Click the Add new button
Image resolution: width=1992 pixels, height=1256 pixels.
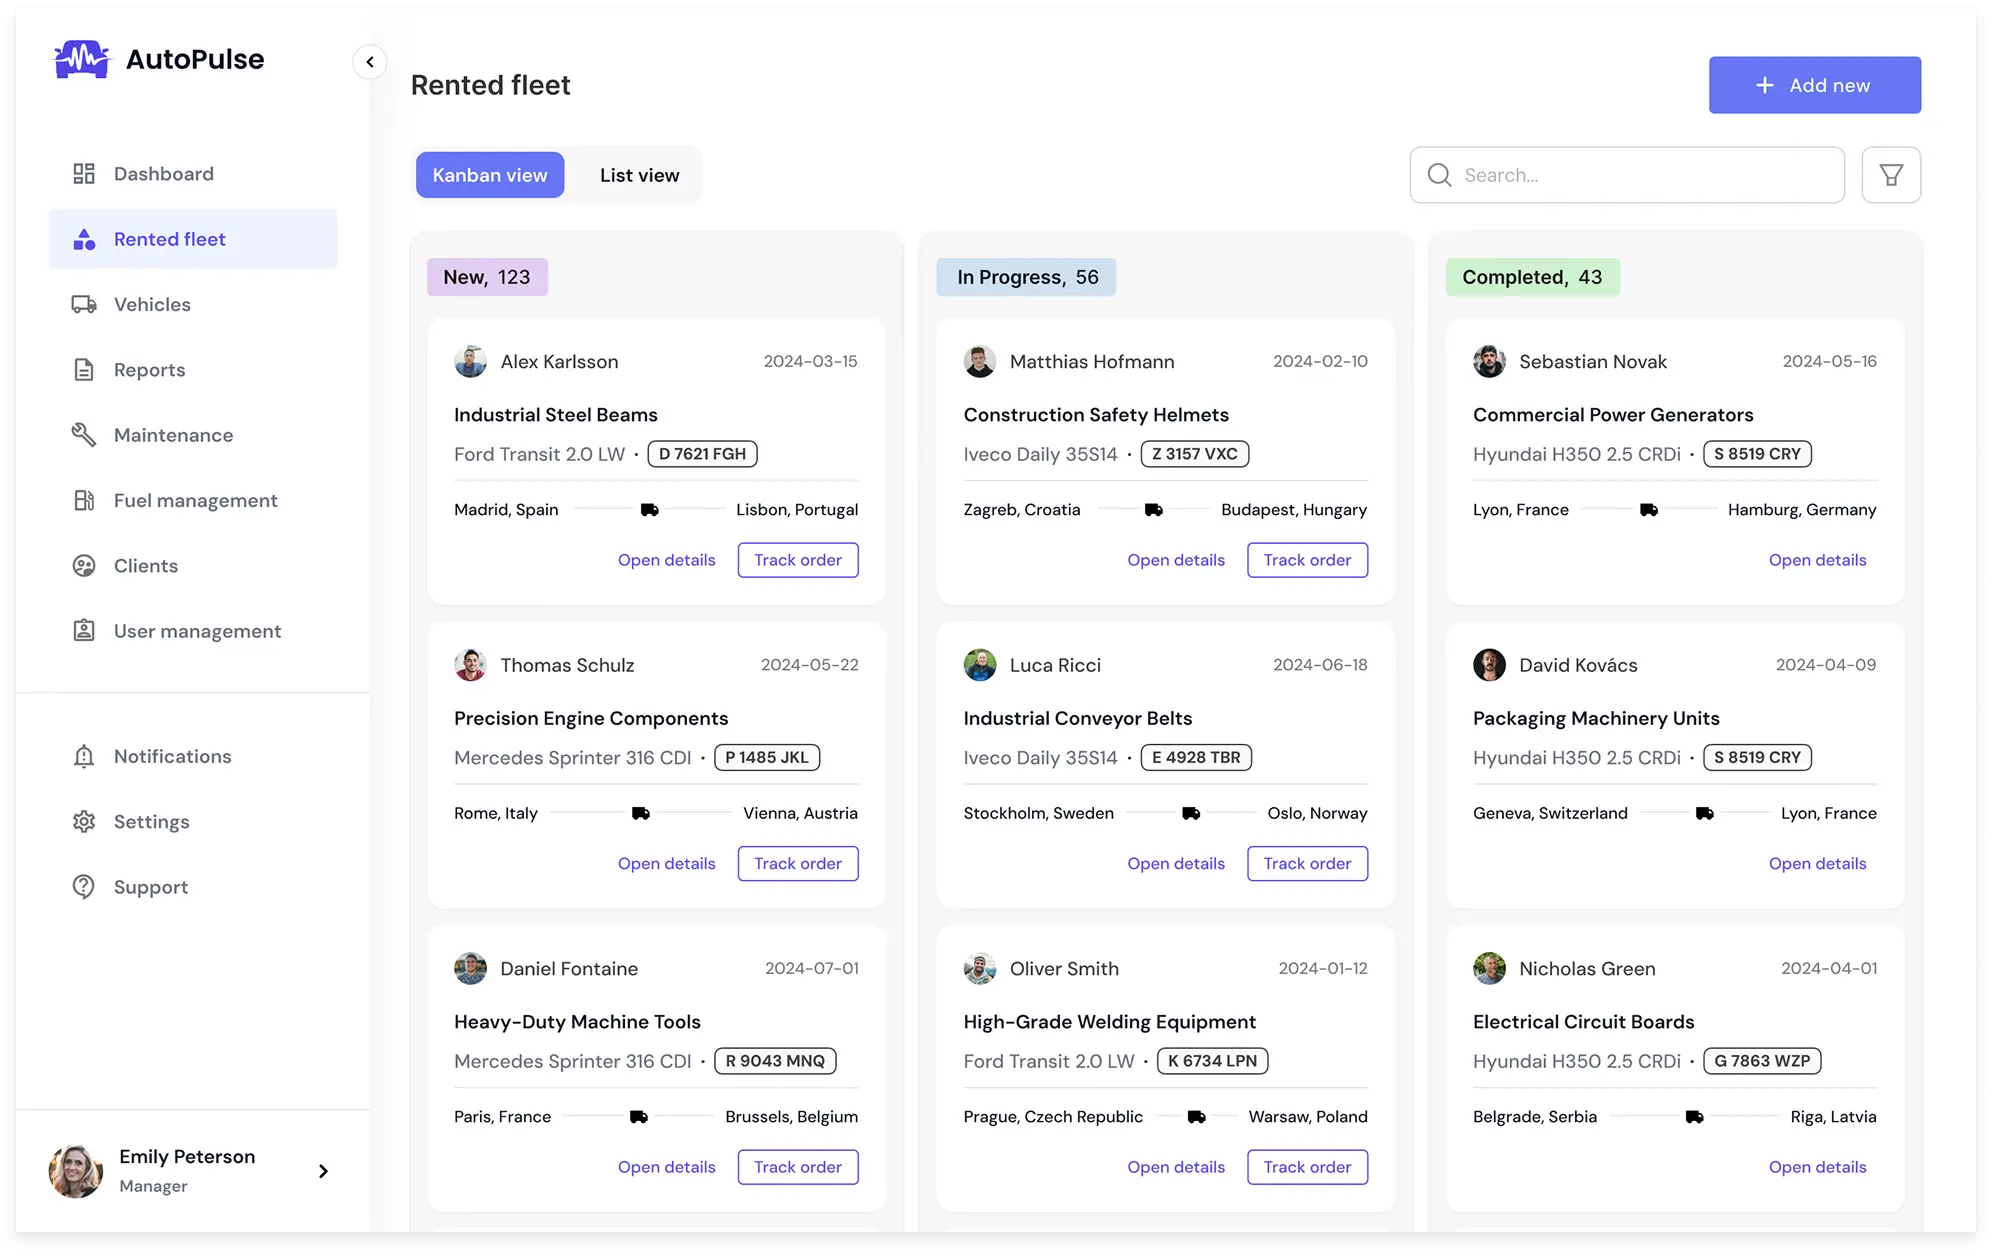1814,85
